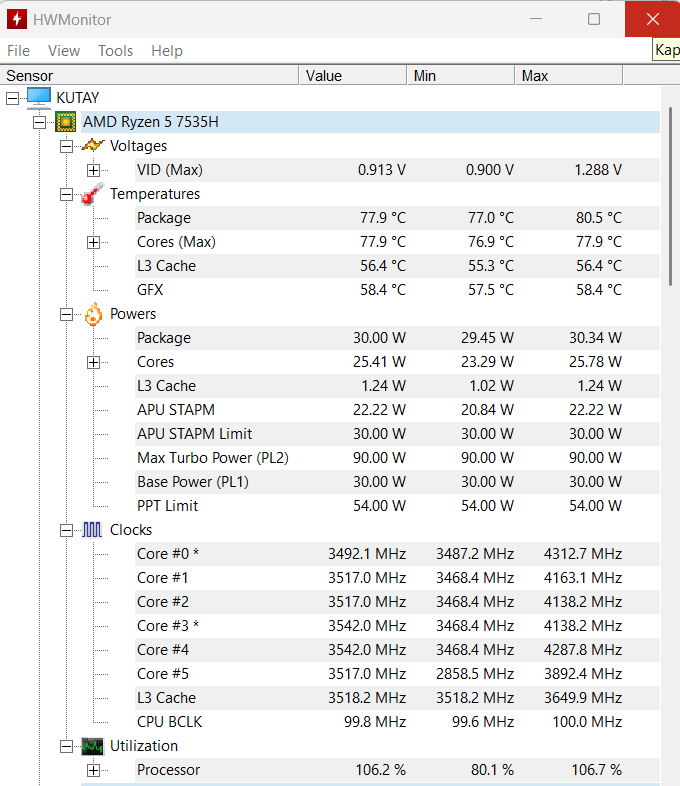The width and height of the screenshot is (680, 786).
Task: Click the HWMonitor lightning app icon
Action: pos(17,19)
